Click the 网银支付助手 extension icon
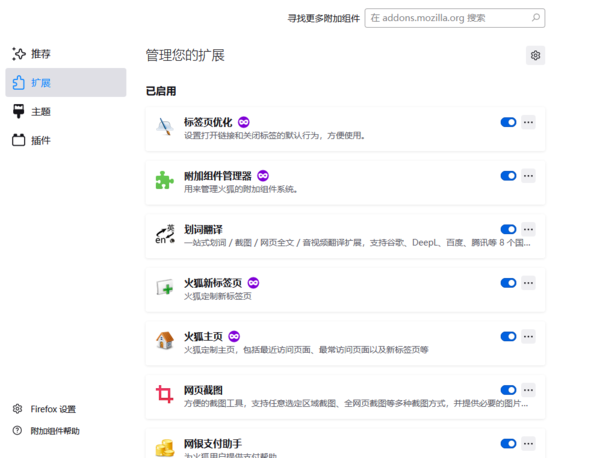 (x=164, y=446)
